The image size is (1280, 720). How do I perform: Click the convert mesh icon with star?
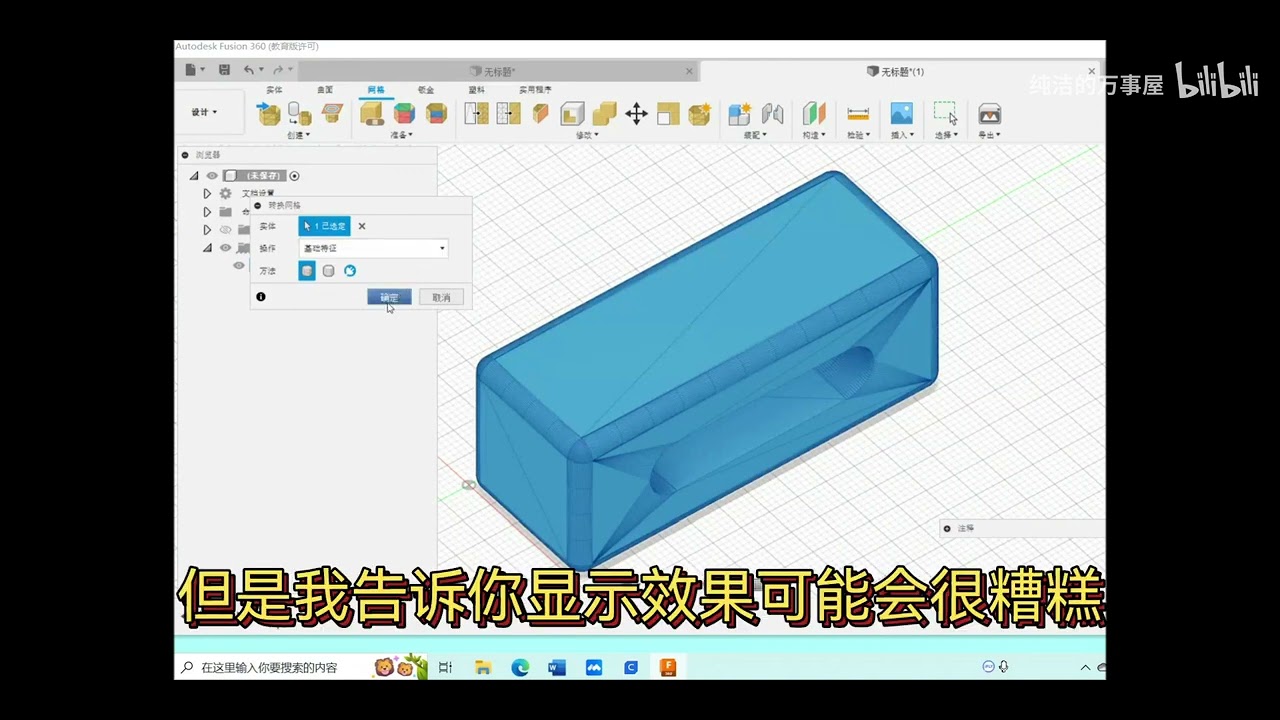(700, 113)
